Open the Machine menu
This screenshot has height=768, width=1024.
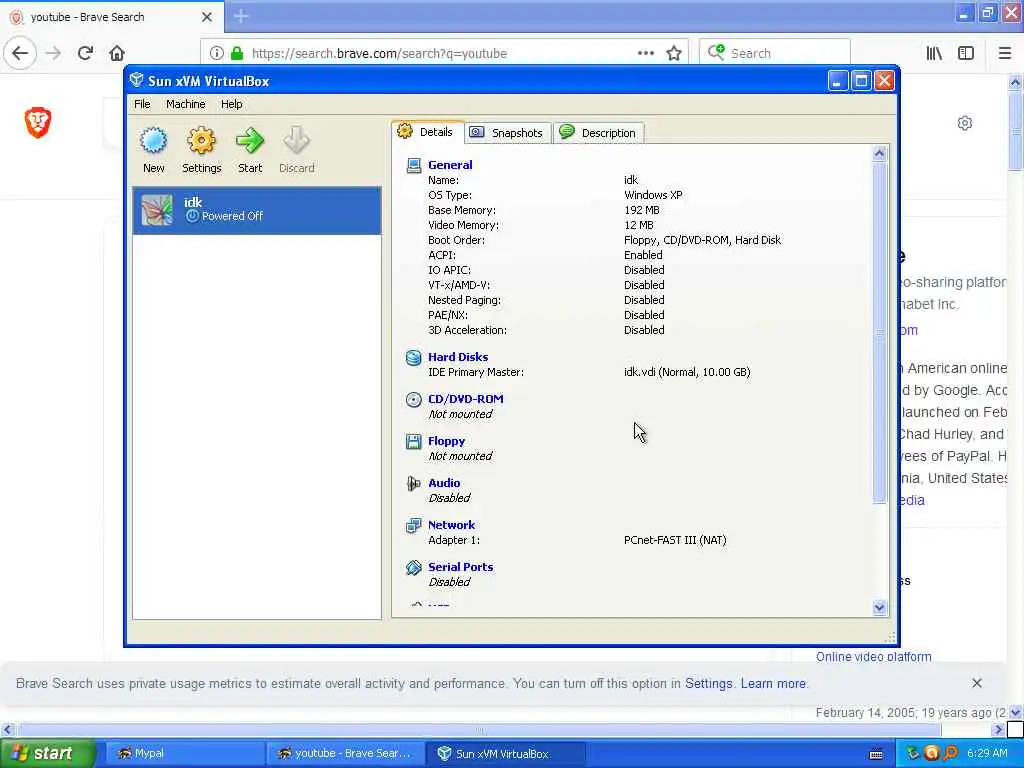[x=185, y=104]
